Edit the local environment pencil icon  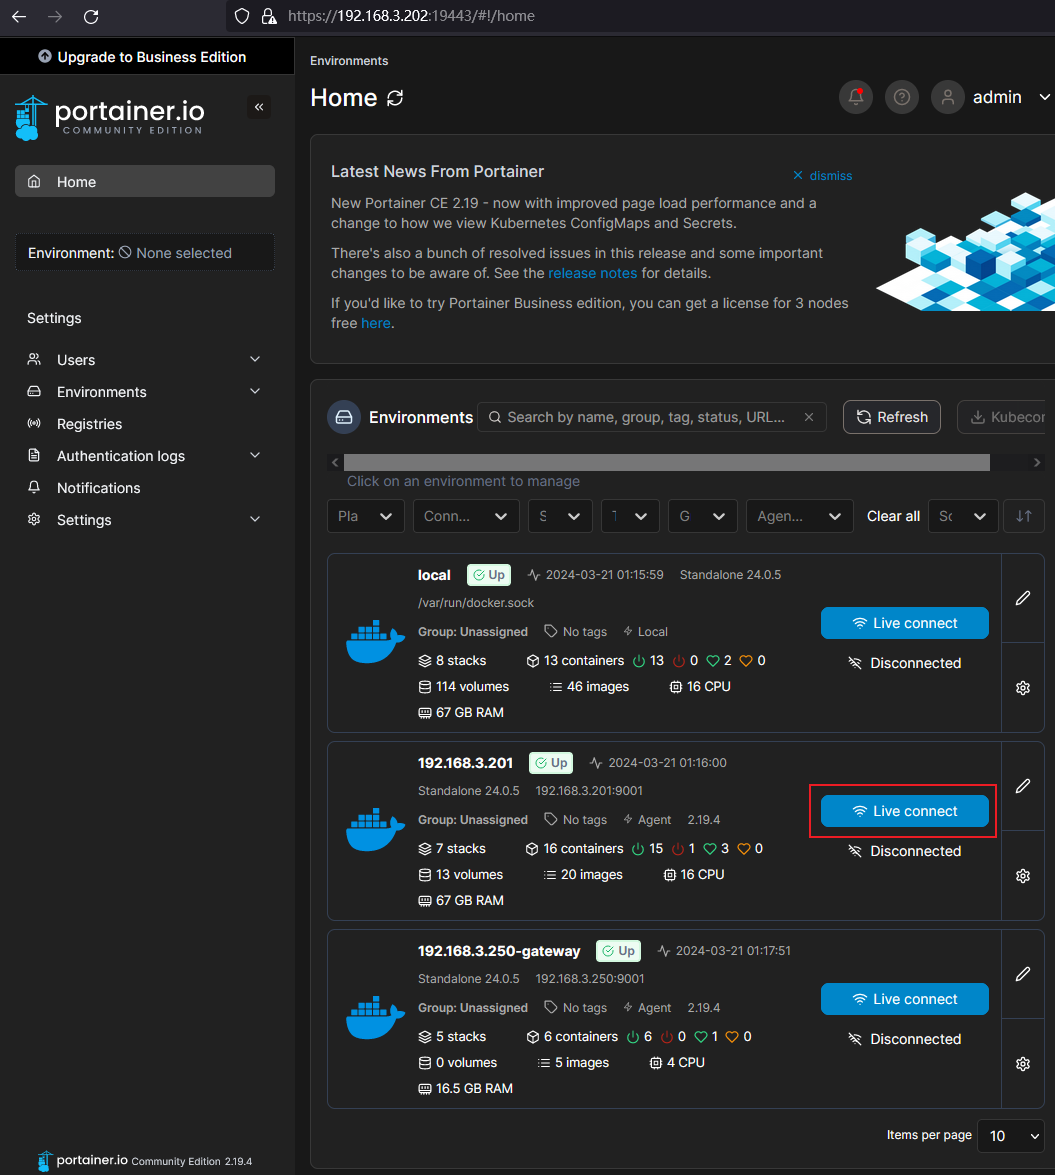click(x=1023, y=598)
